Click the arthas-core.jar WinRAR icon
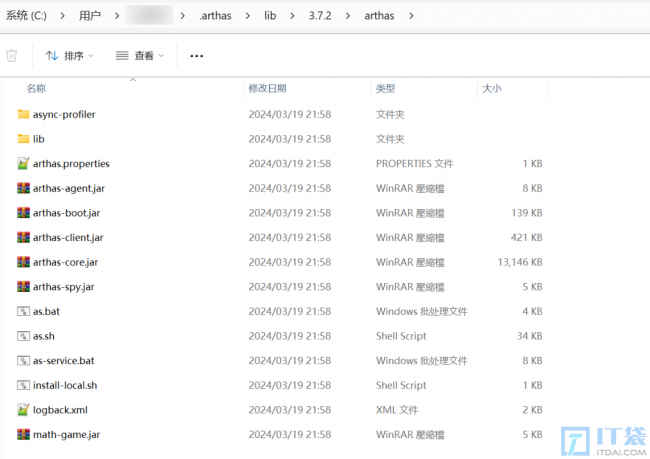The width and height of the screenshot is (650, 459). click(23, 262)
